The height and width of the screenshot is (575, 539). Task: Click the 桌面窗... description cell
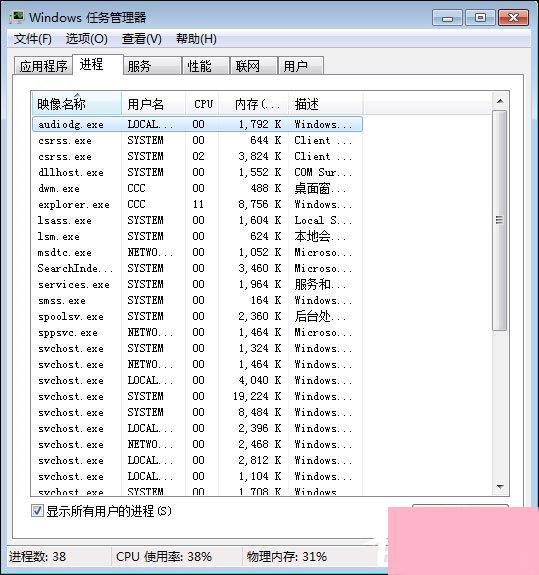pyautogui.click(x=320, y=188)
